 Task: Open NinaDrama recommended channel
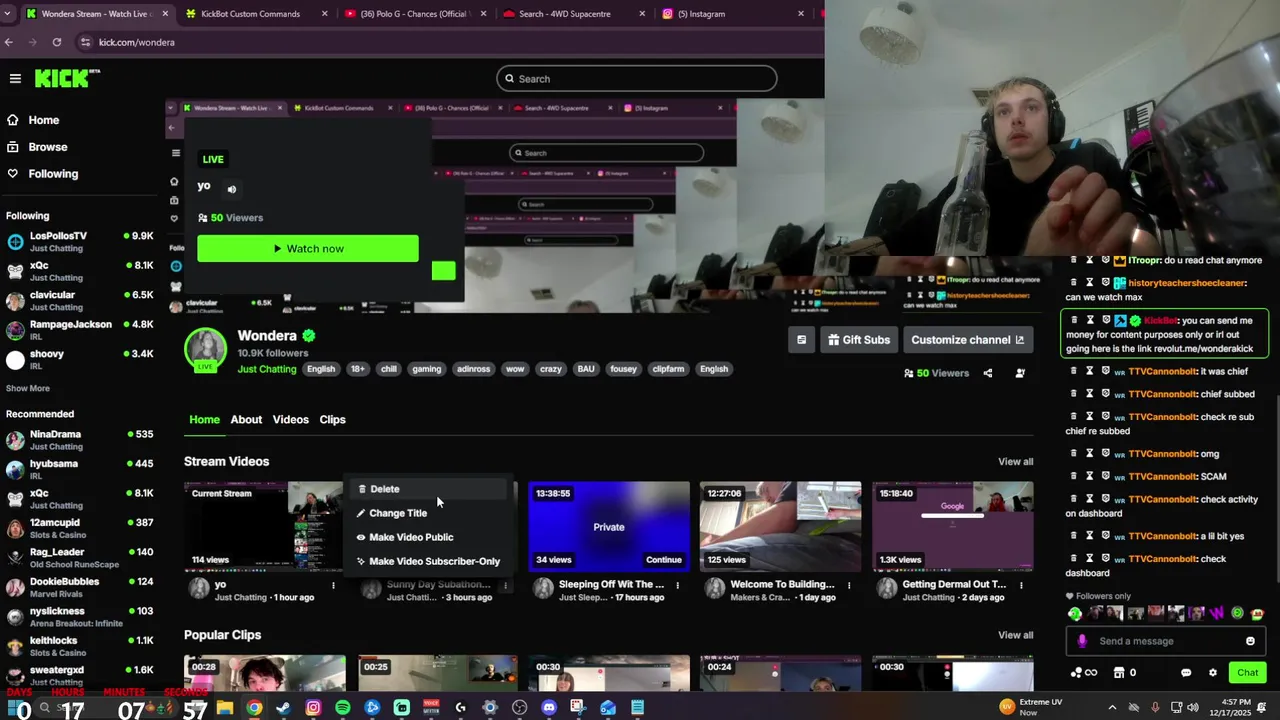(x=80, y=440)
